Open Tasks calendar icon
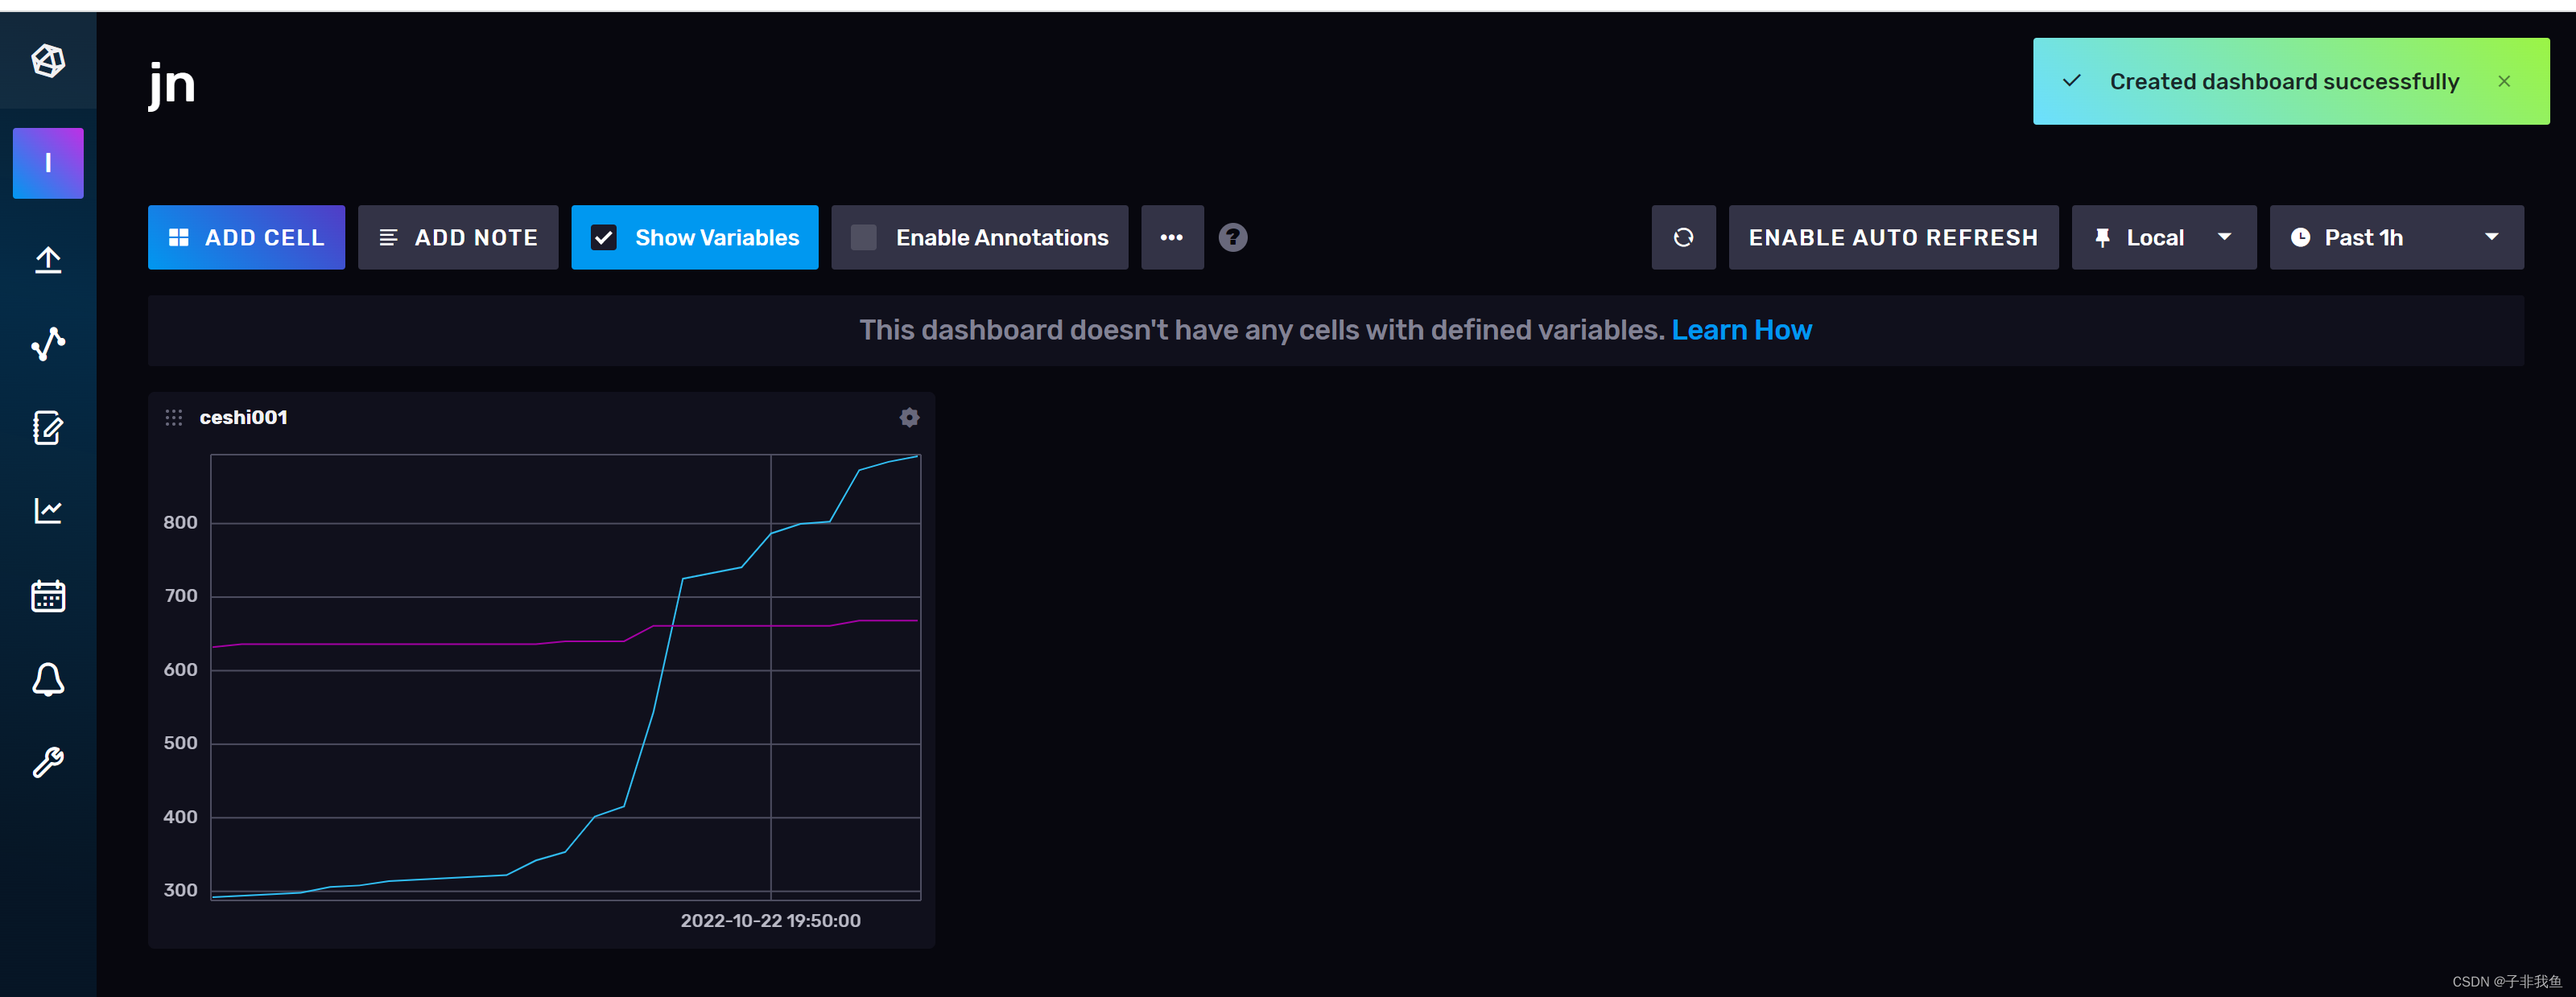 (x=48, y=596)
